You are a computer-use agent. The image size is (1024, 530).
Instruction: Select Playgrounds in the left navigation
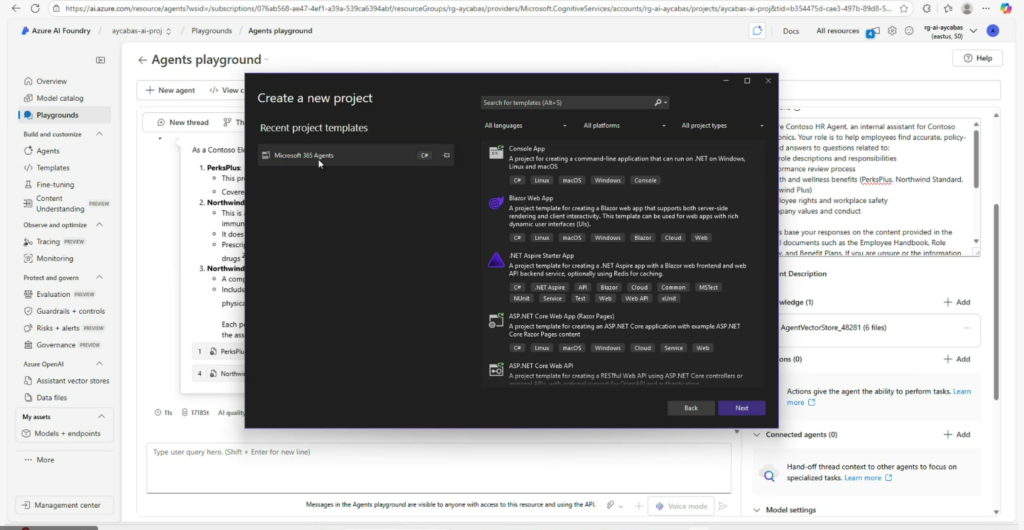tap(57, 115)
